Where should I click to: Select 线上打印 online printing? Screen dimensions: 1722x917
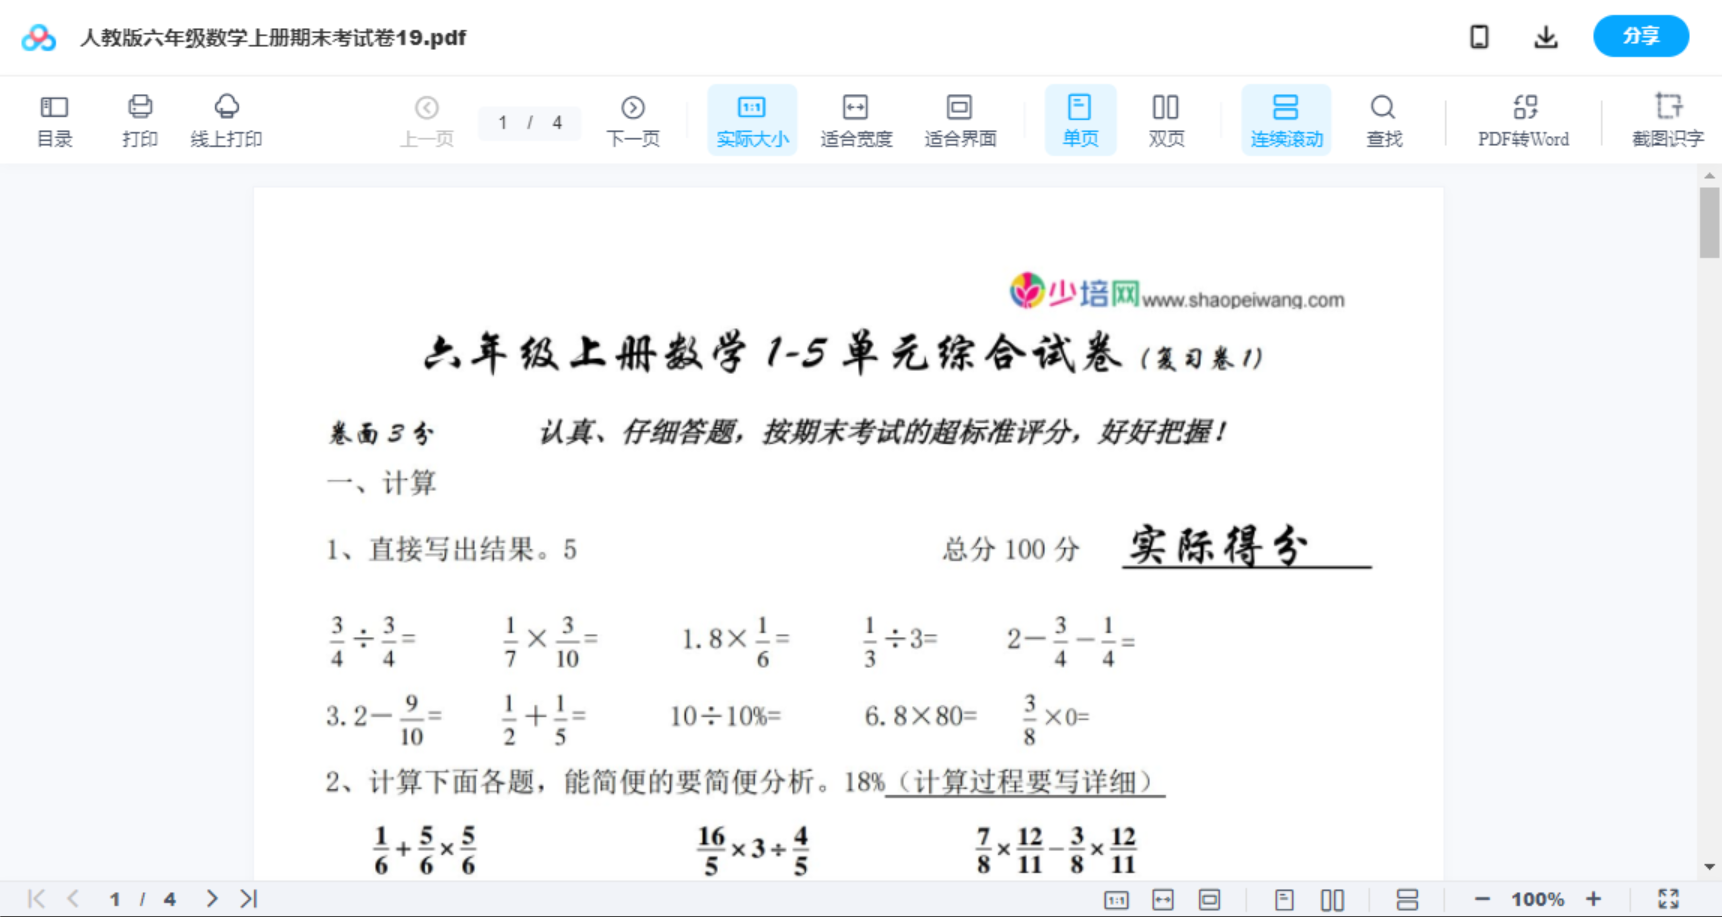227,119
